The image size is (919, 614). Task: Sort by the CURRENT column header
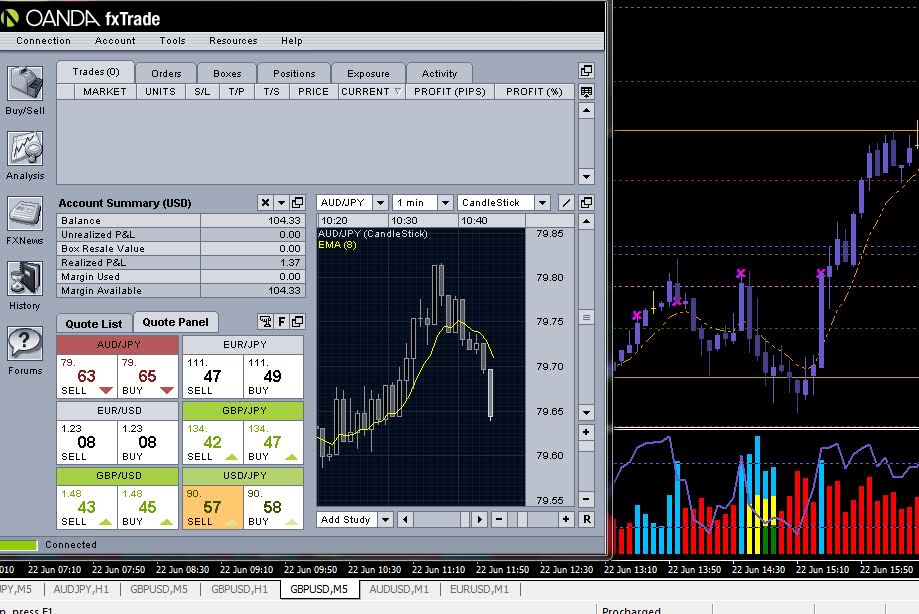370,92
